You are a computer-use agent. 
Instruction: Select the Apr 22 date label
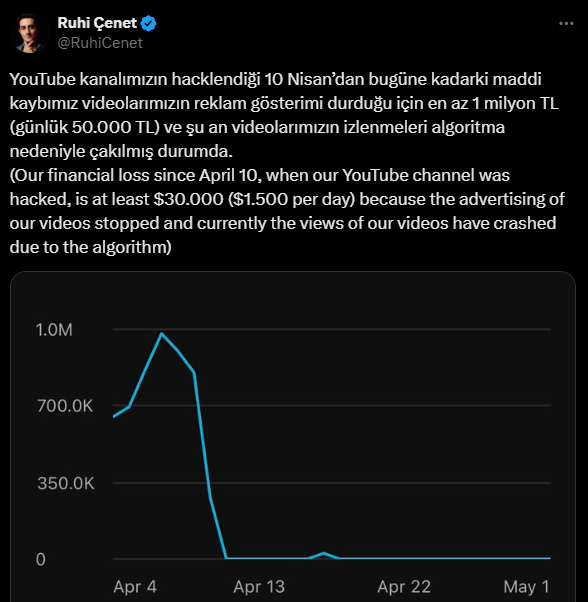[x=404, y=587]
